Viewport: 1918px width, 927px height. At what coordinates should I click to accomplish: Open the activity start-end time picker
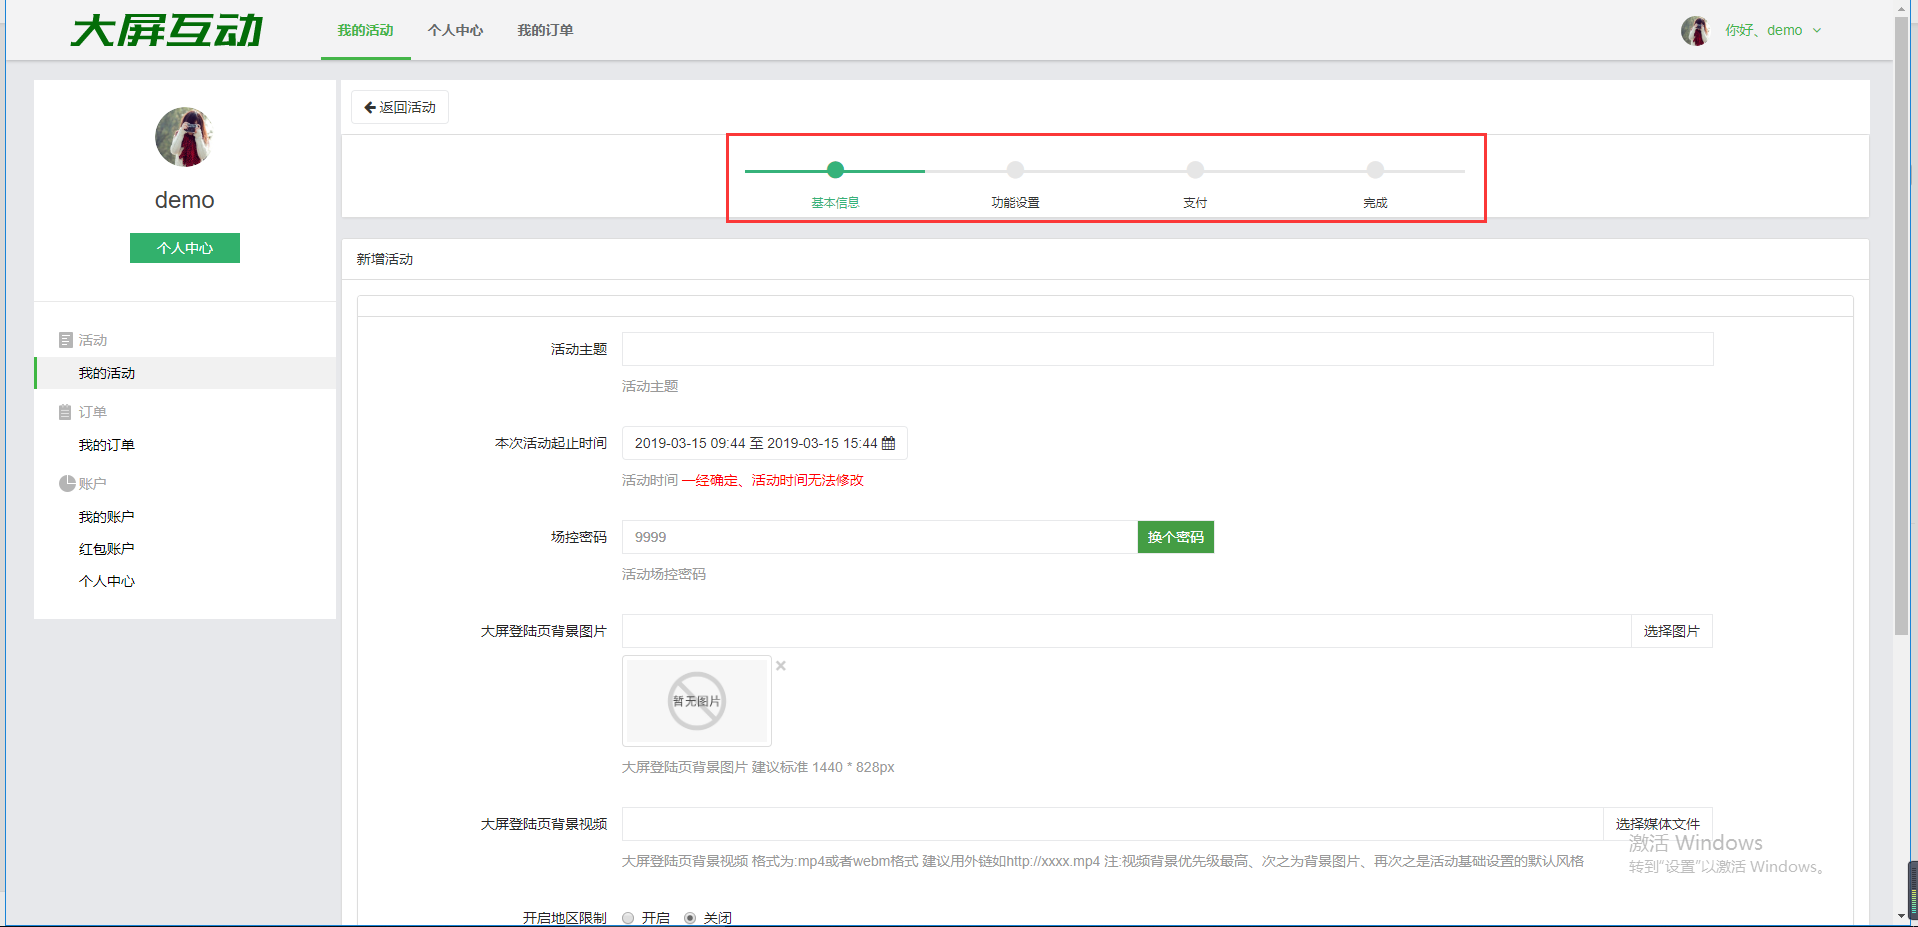(x=756, y=443)
